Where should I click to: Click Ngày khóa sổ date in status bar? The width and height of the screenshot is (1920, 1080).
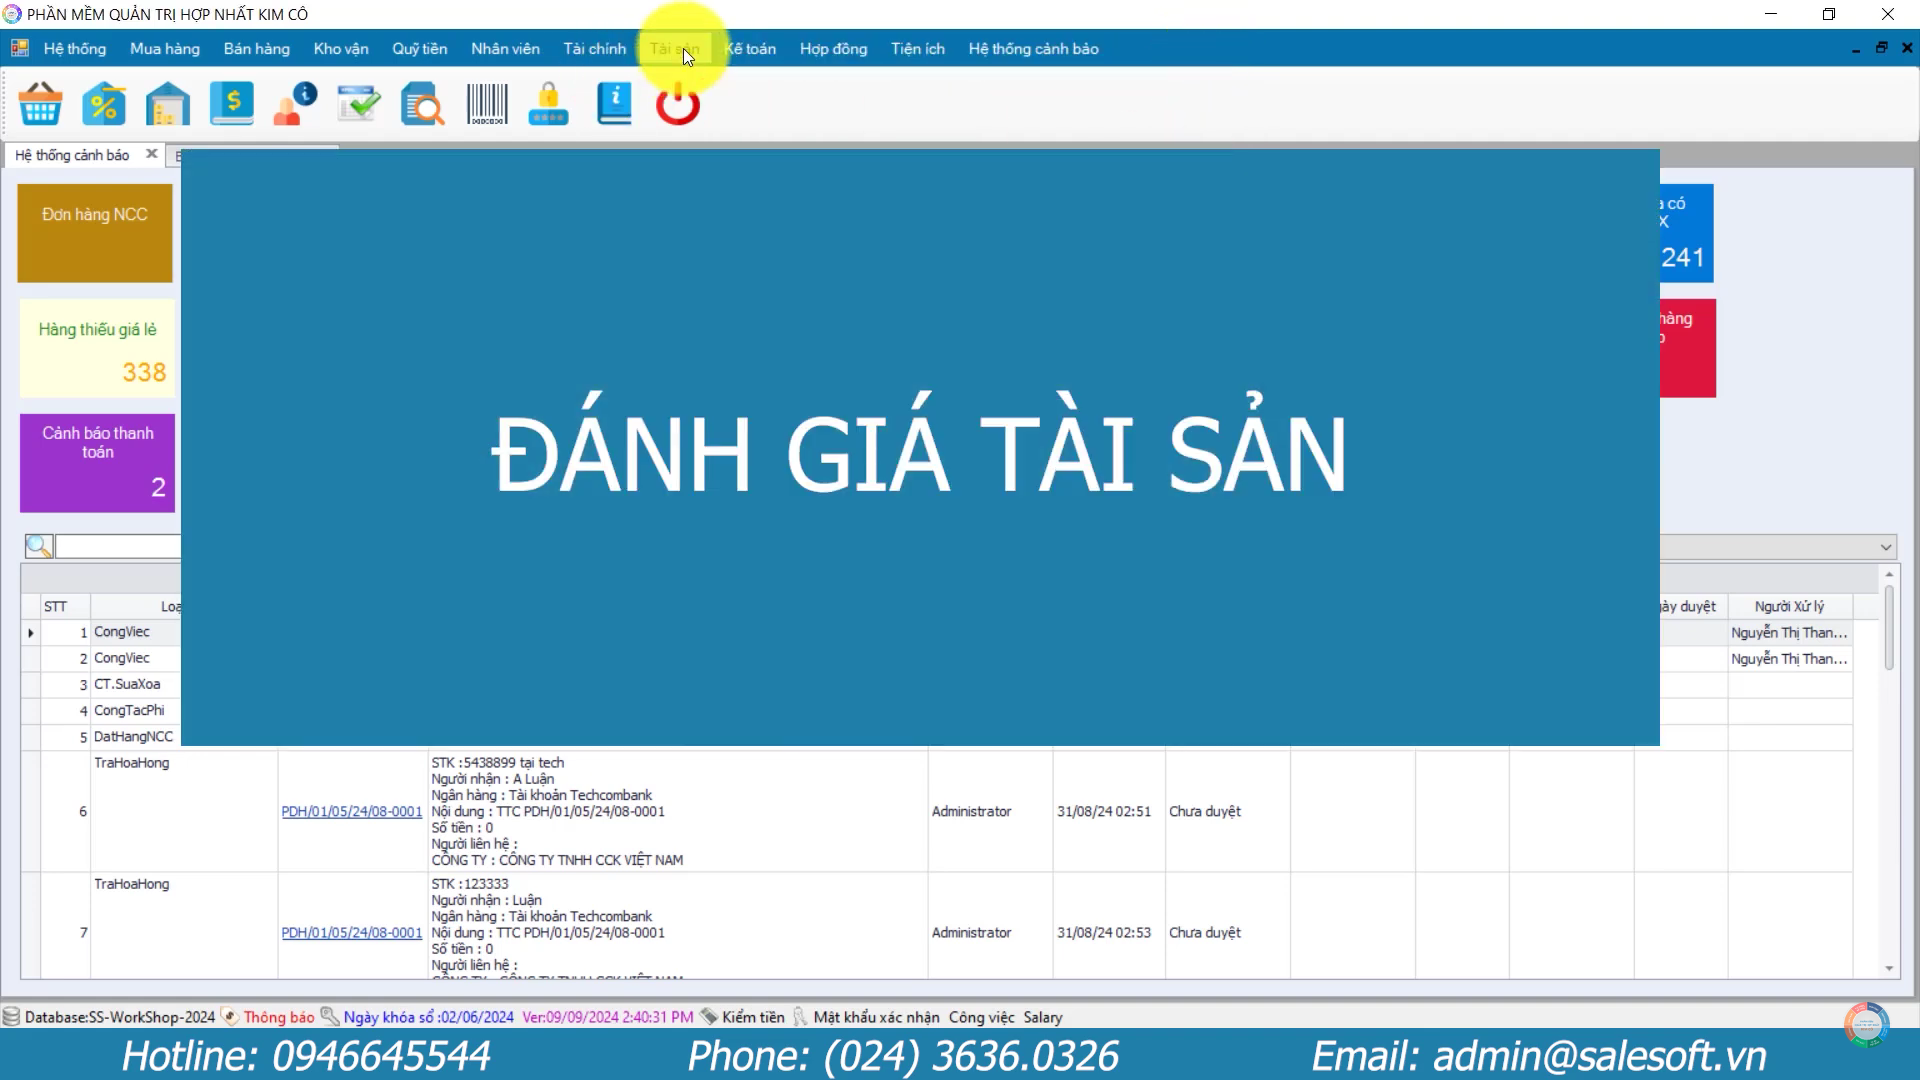tap(428, 1017)
